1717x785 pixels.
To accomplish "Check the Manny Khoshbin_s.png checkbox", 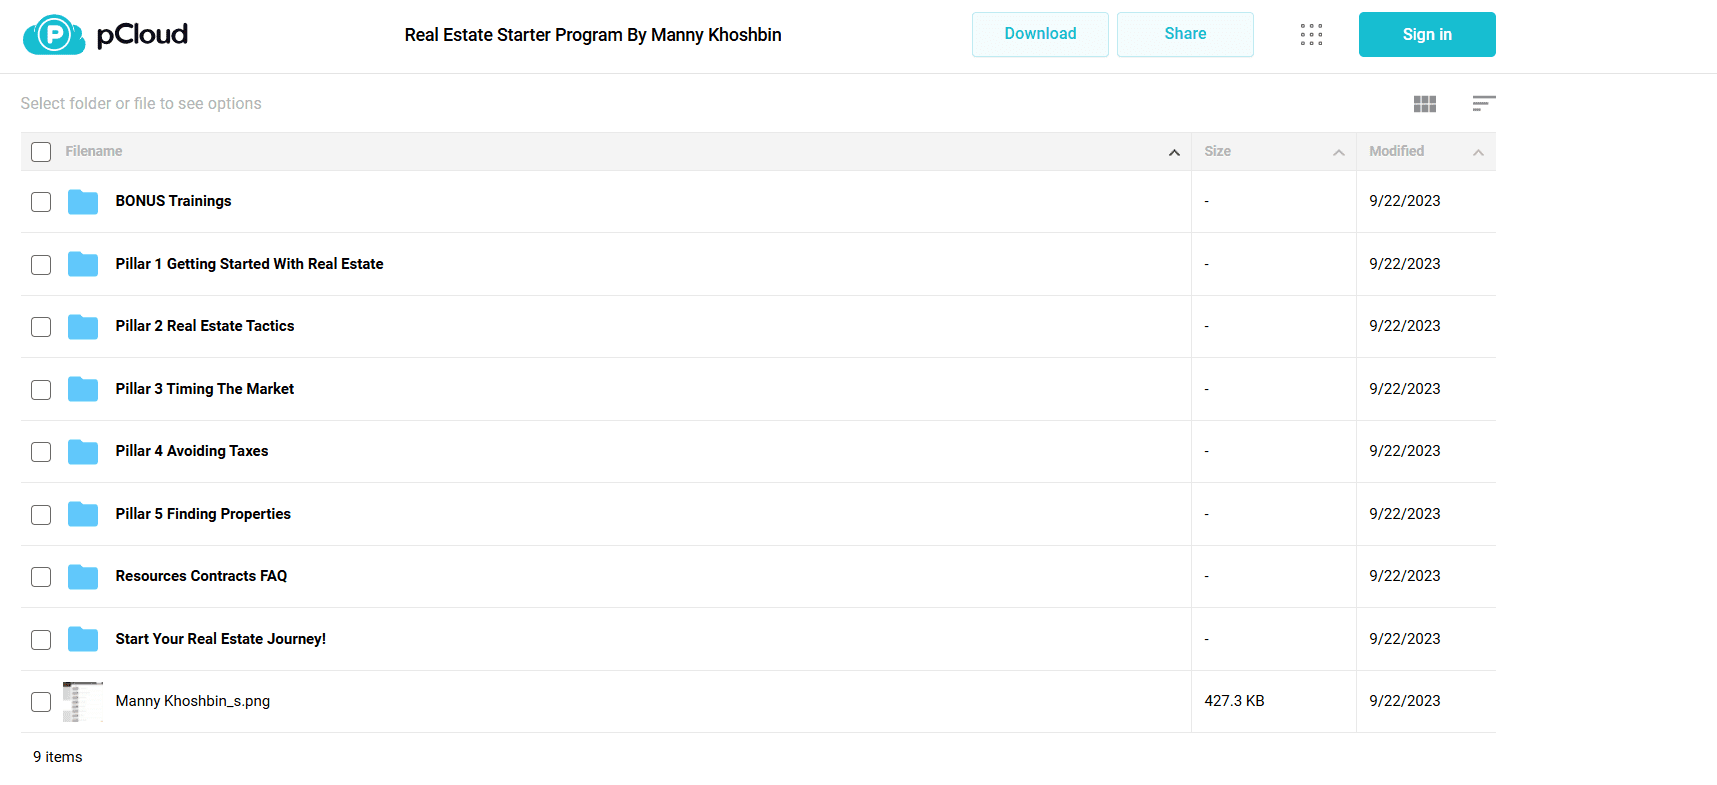I will (41, 702).
